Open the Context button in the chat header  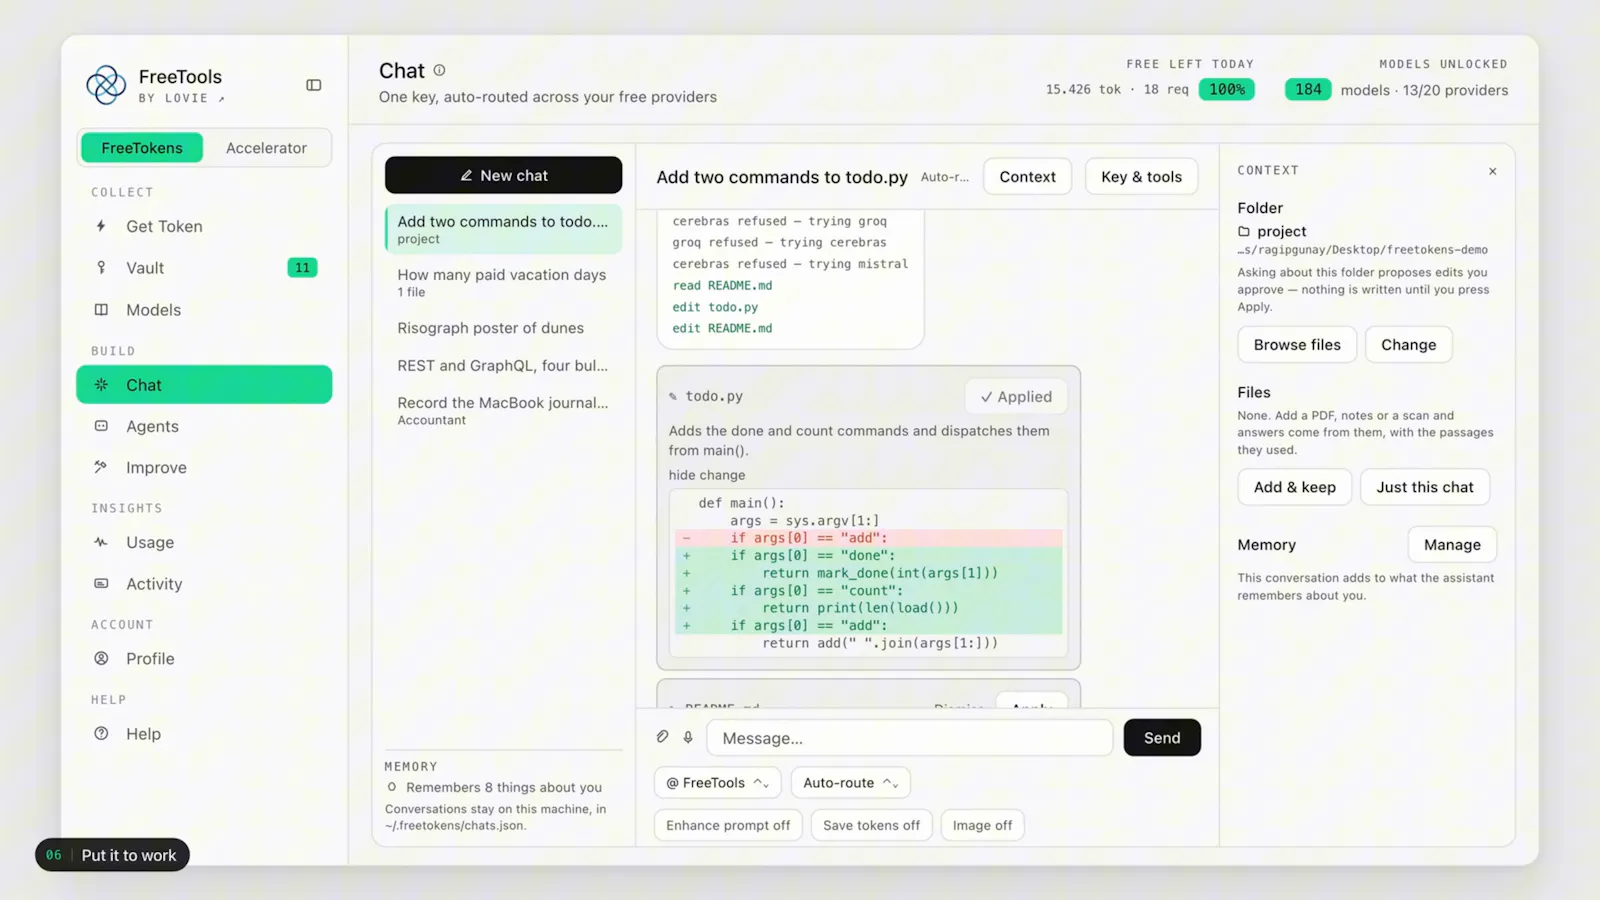(x=1027, y=176)
